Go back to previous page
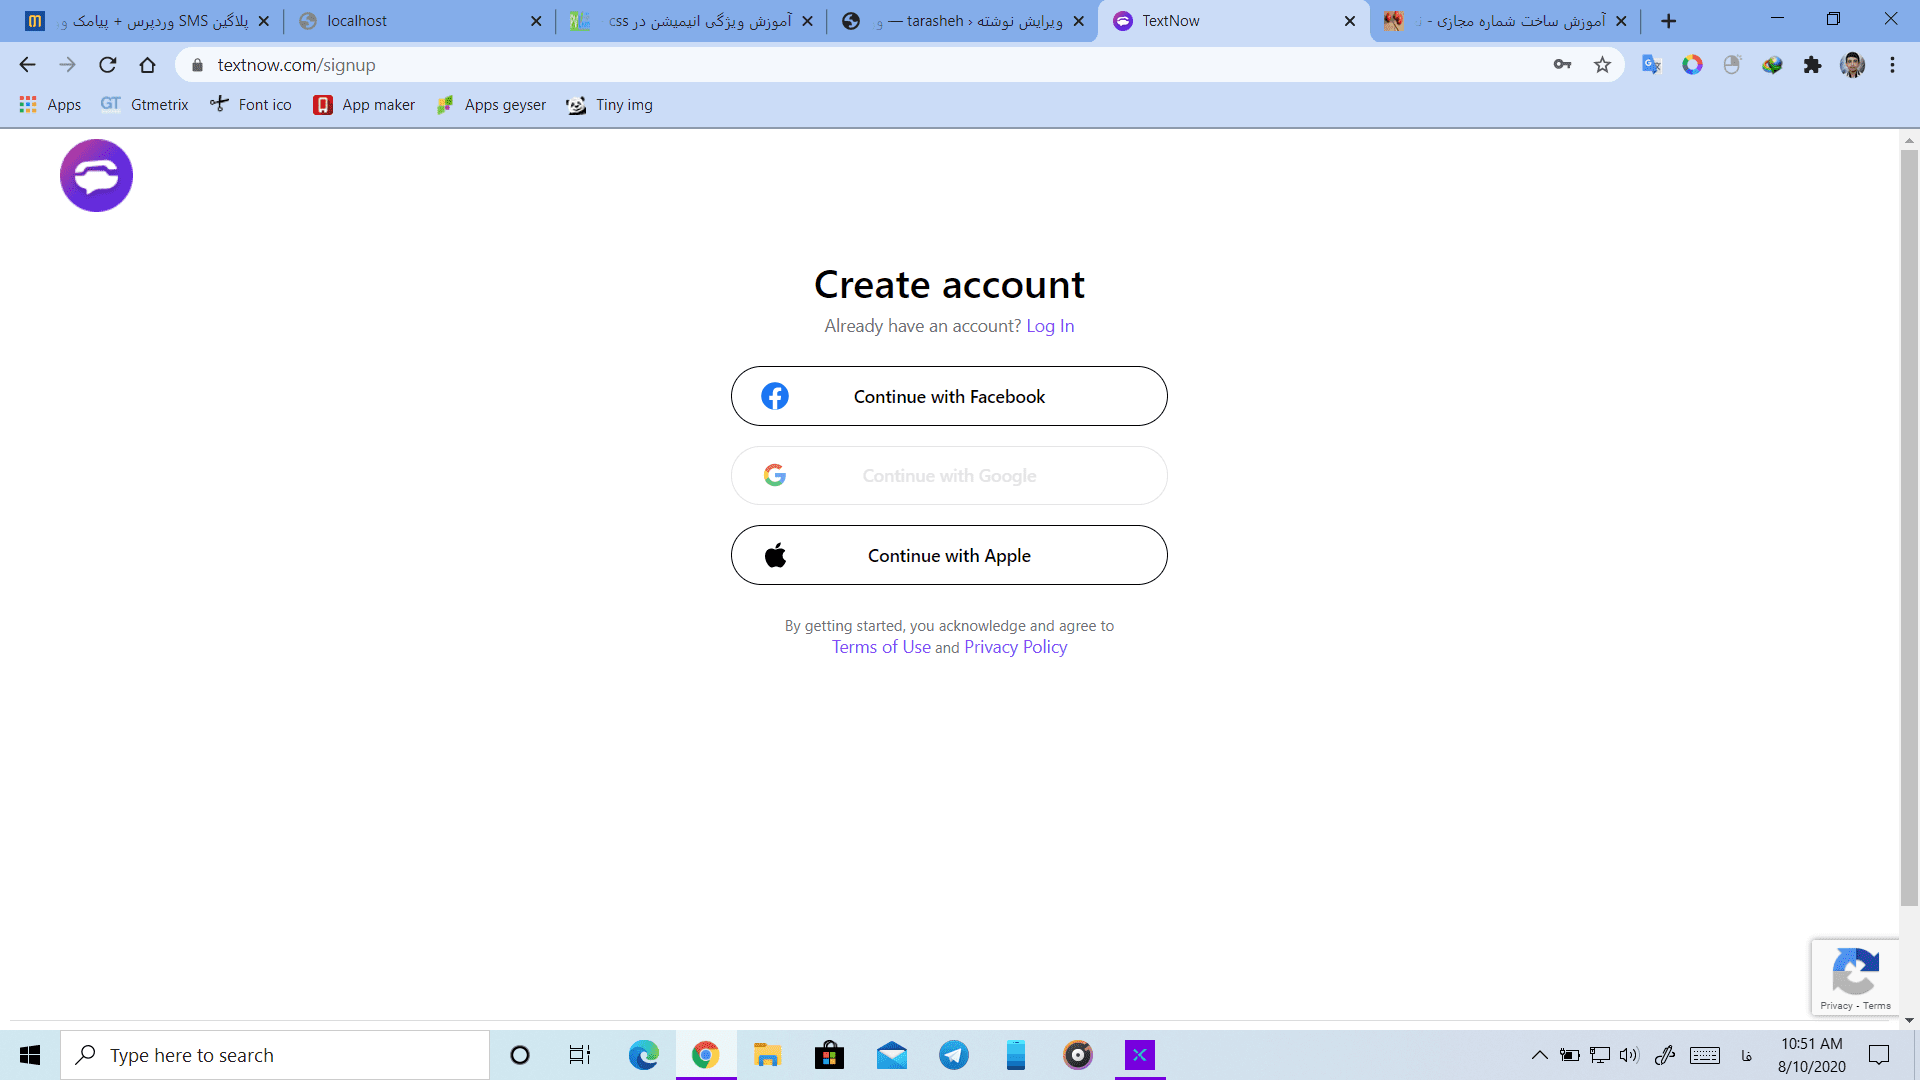 point(27,65)
